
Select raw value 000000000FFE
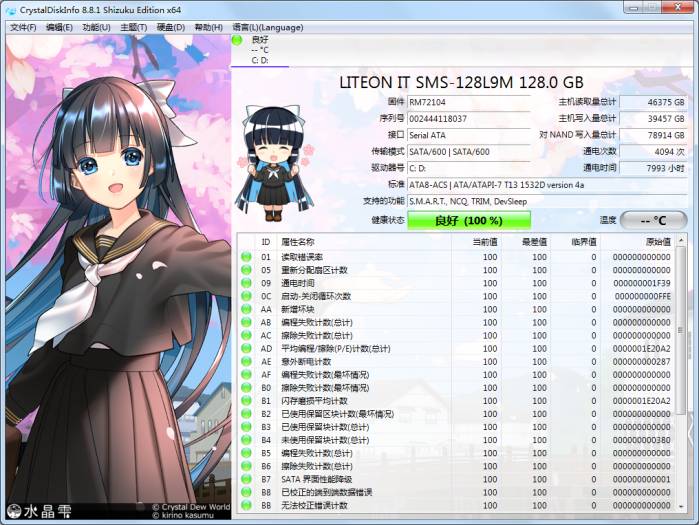pos(642,296)
